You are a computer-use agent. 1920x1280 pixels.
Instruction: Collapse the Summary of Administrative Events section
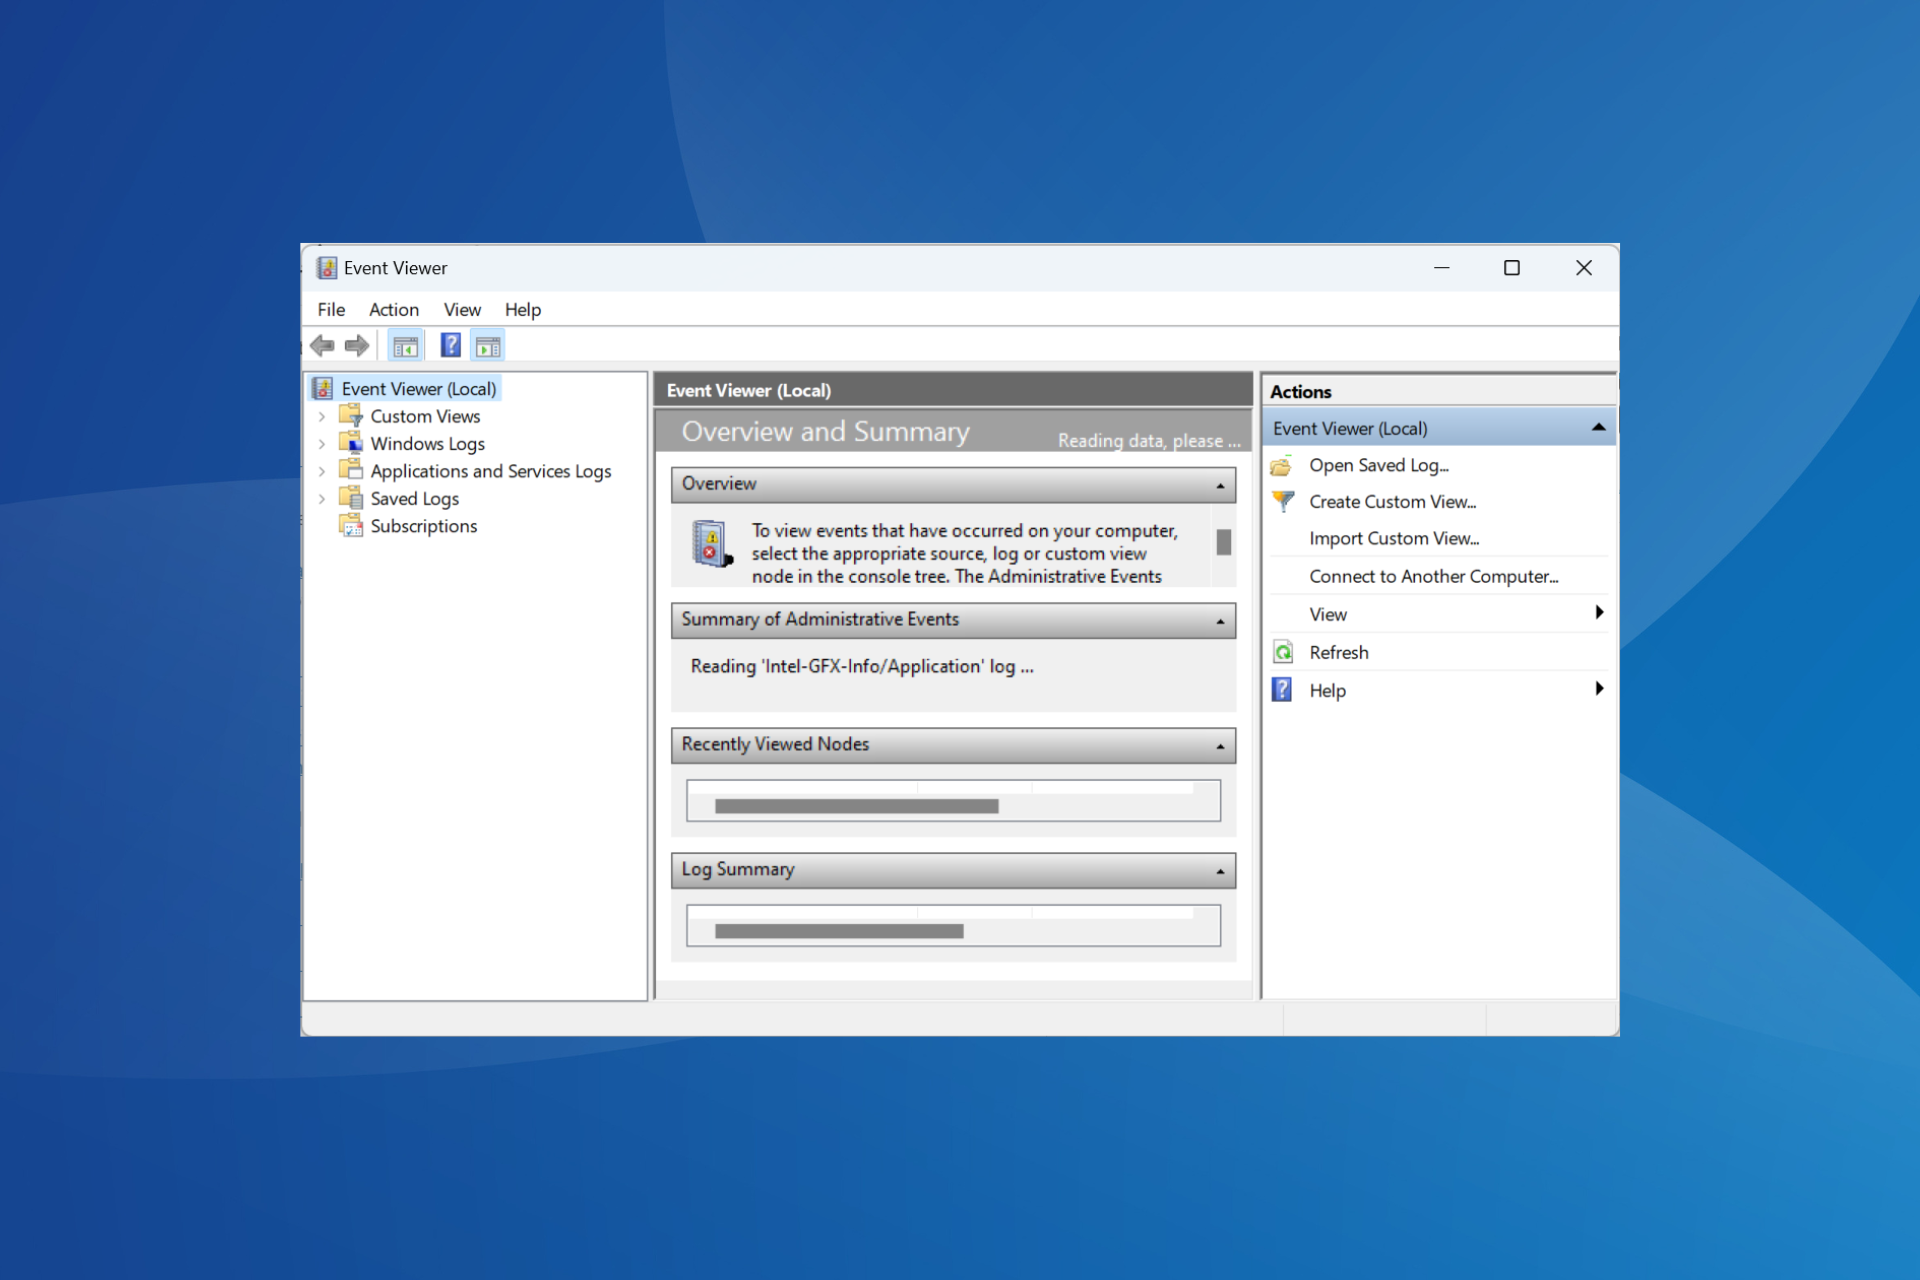(x=1219, y=617)
